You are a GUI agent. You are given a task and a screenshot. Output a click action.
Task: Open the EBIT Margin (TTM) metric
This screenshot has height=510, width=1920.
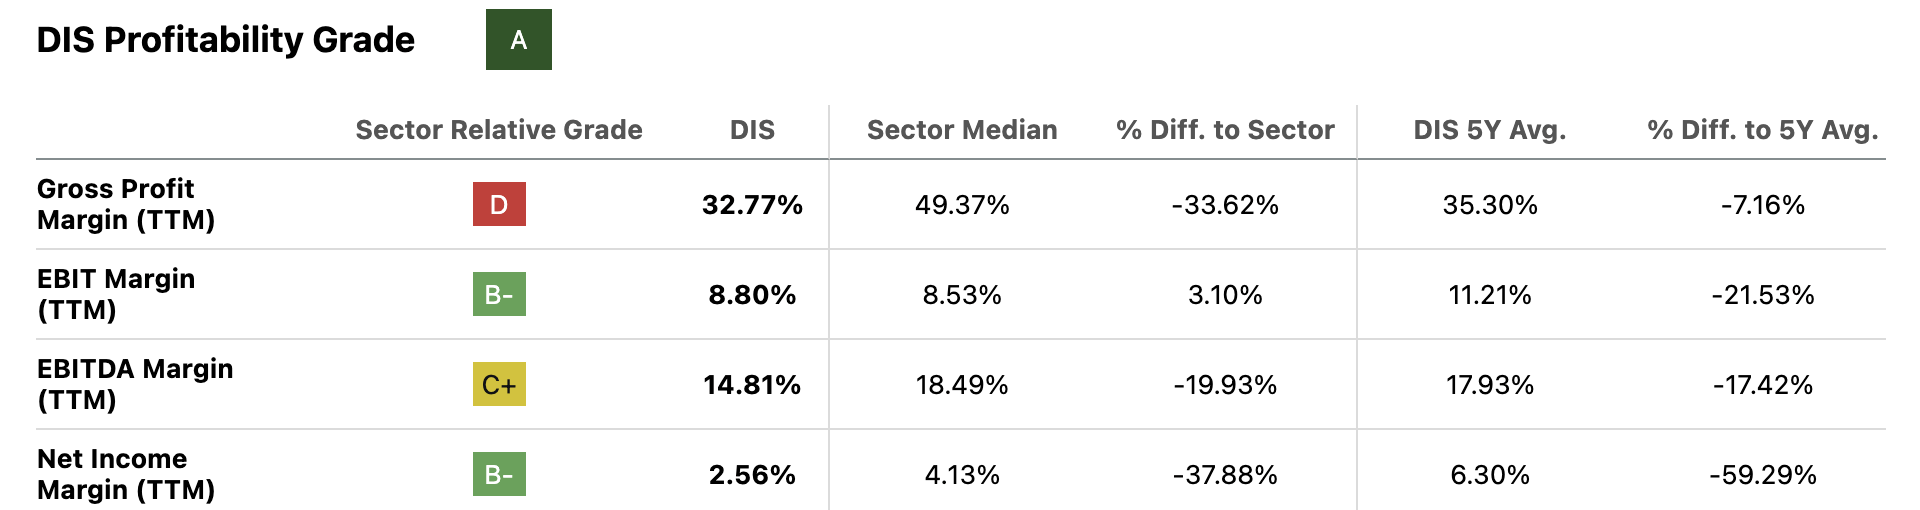[x=116, y=294]
